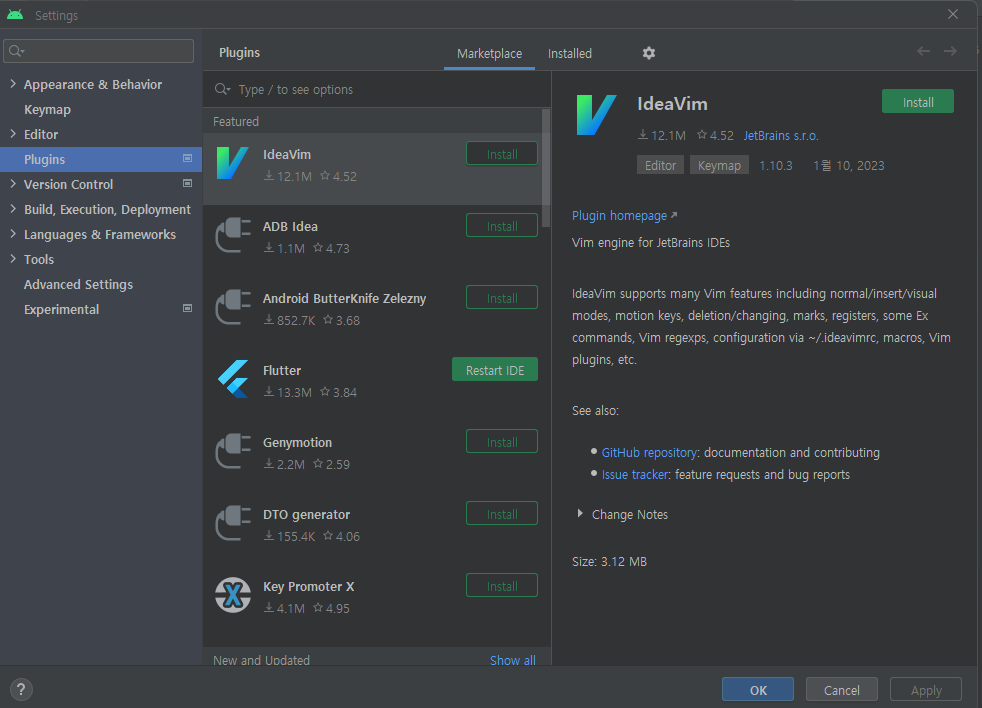This screenshot has height=708, width=982.
Task: Click the Android Studio logo in title bar
Action: point(15,14)
